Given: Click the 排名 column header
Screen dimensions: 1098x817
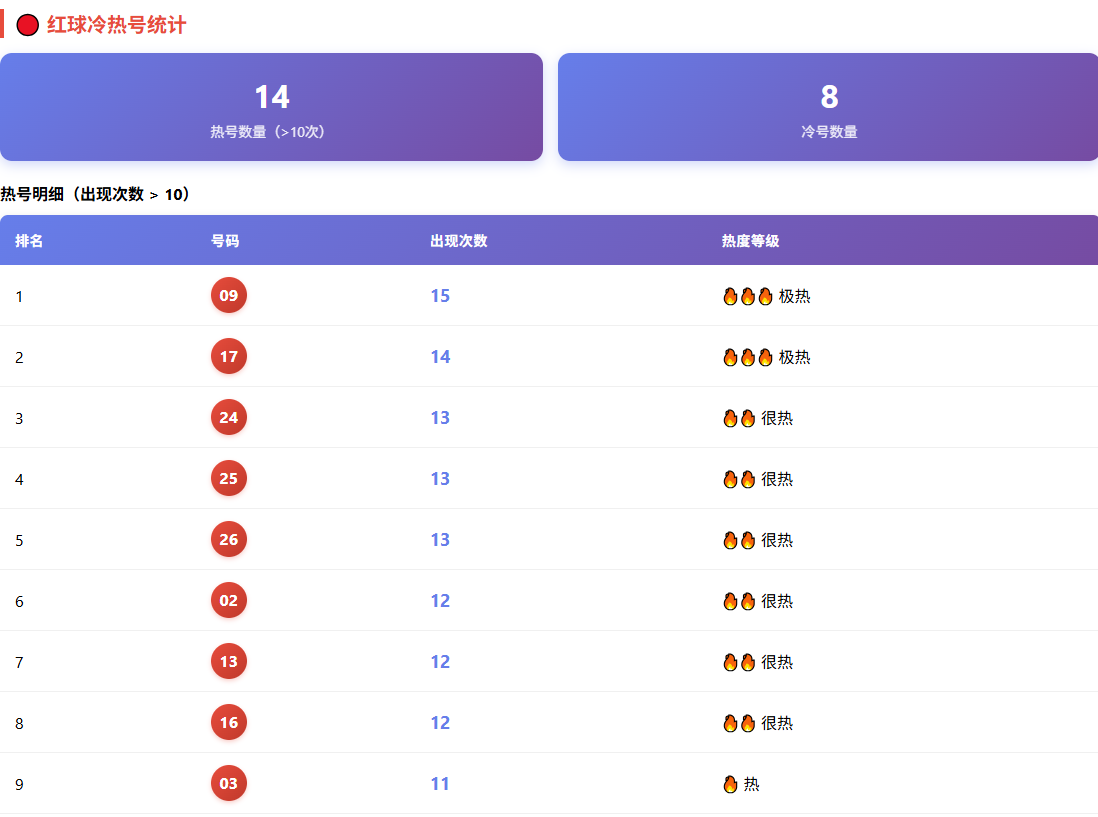Looking at the screenshot, I should point(29,241).
